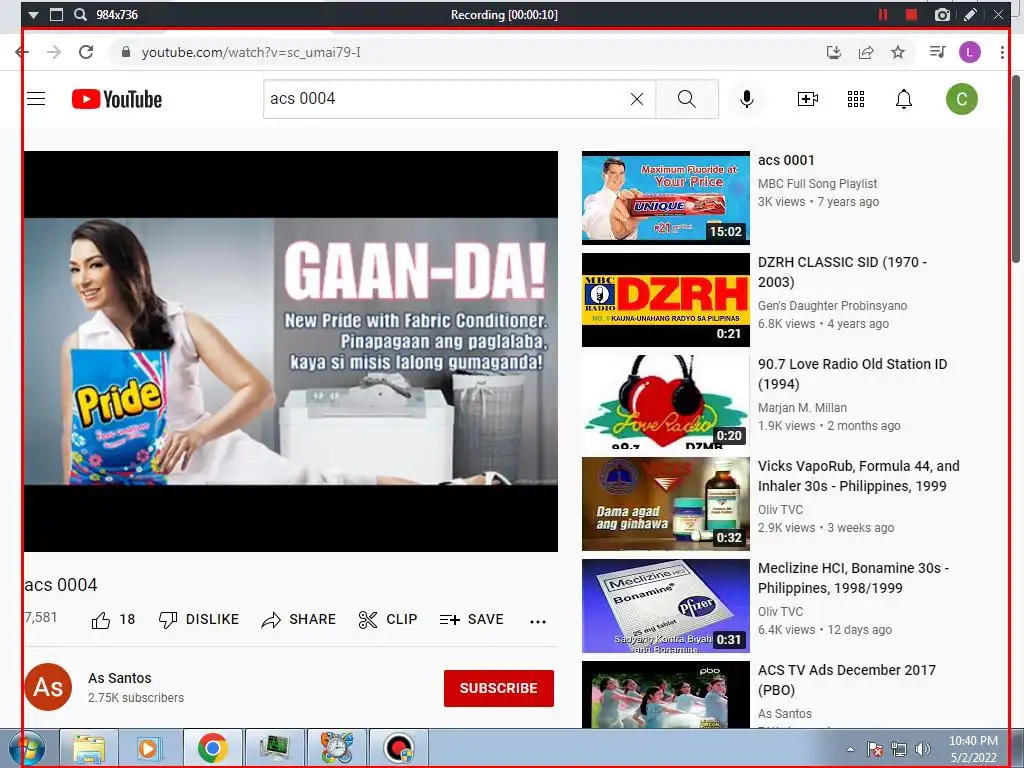The image size is (1024, 768).
Task: Click the install app icon in address bar
Action: point(833,52)
